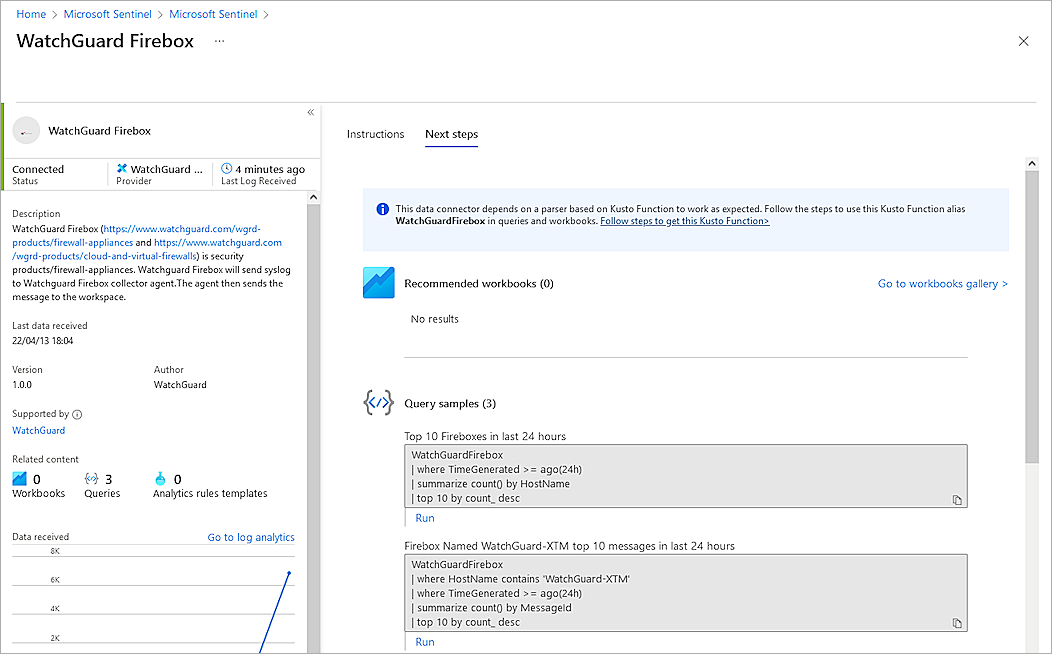Run the Firebox Named WatchGuard-XTM query
This screenshot has width=1052, height=654.
(424, 641)
